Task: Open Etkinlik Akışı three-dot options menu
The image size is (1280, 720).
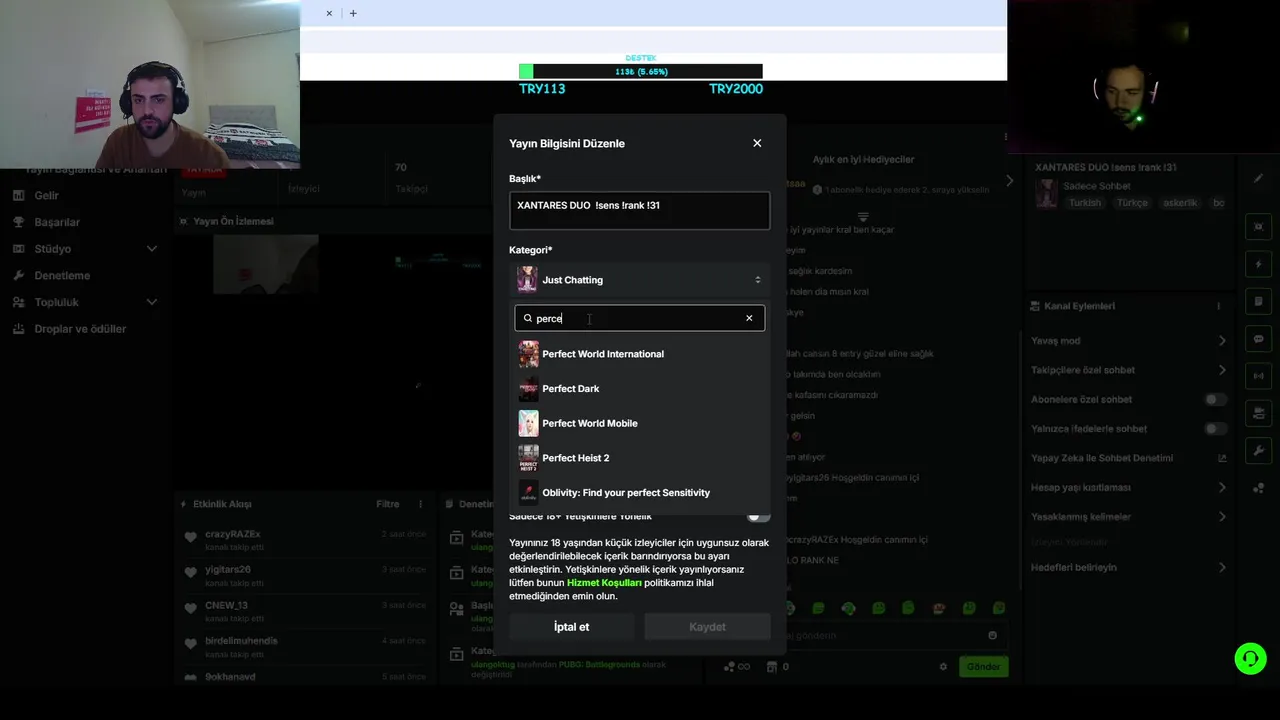Action: (x=421, y=504)
